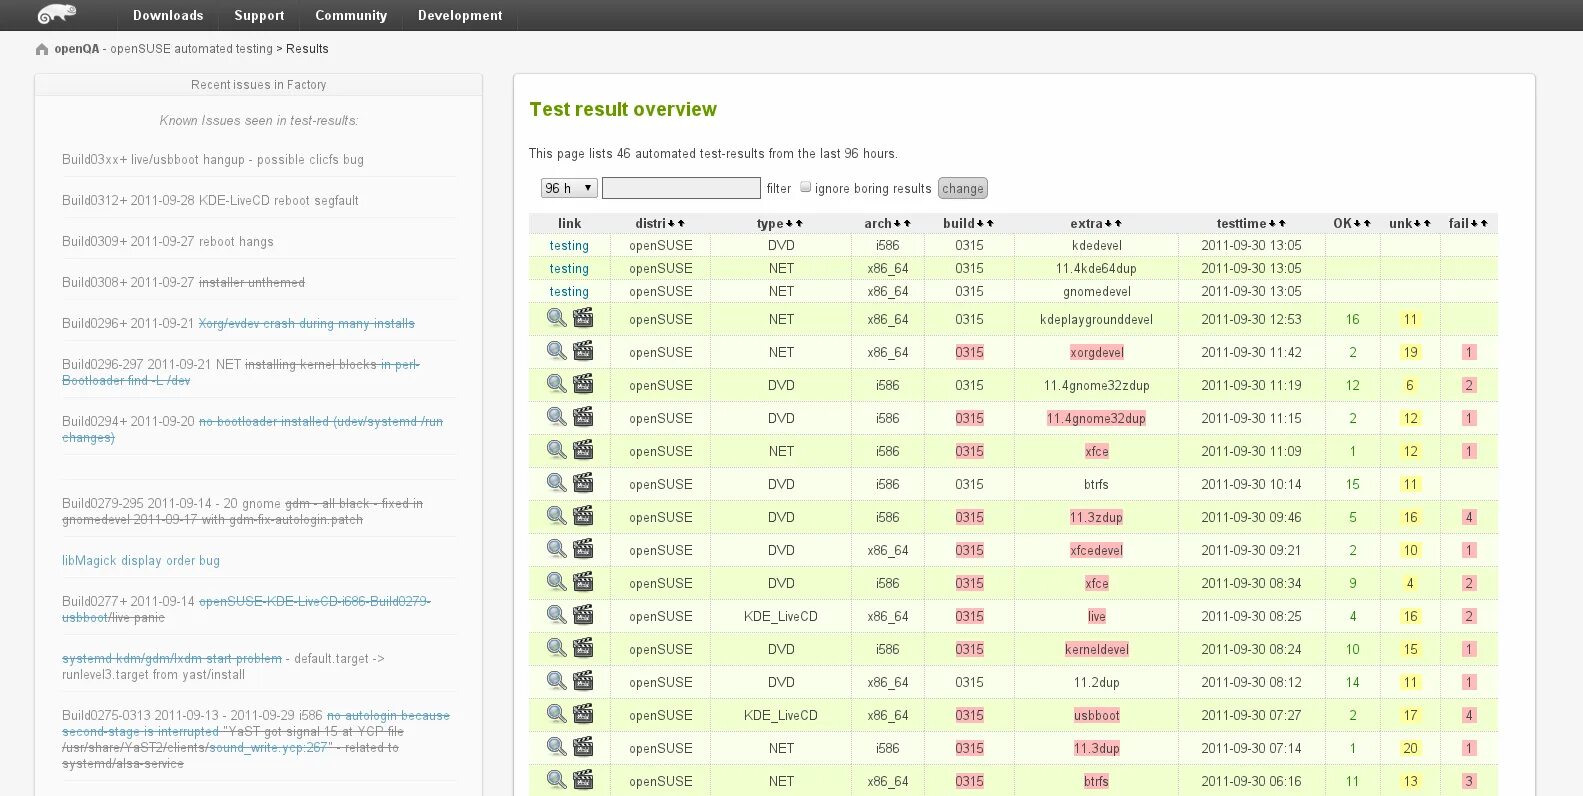
Task: Click Recent issues in Factory heading
Action: (x=258, y=85)
